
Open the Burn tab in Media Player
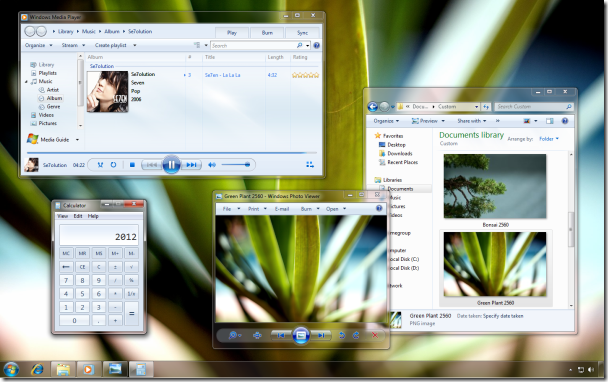point(267,33)
